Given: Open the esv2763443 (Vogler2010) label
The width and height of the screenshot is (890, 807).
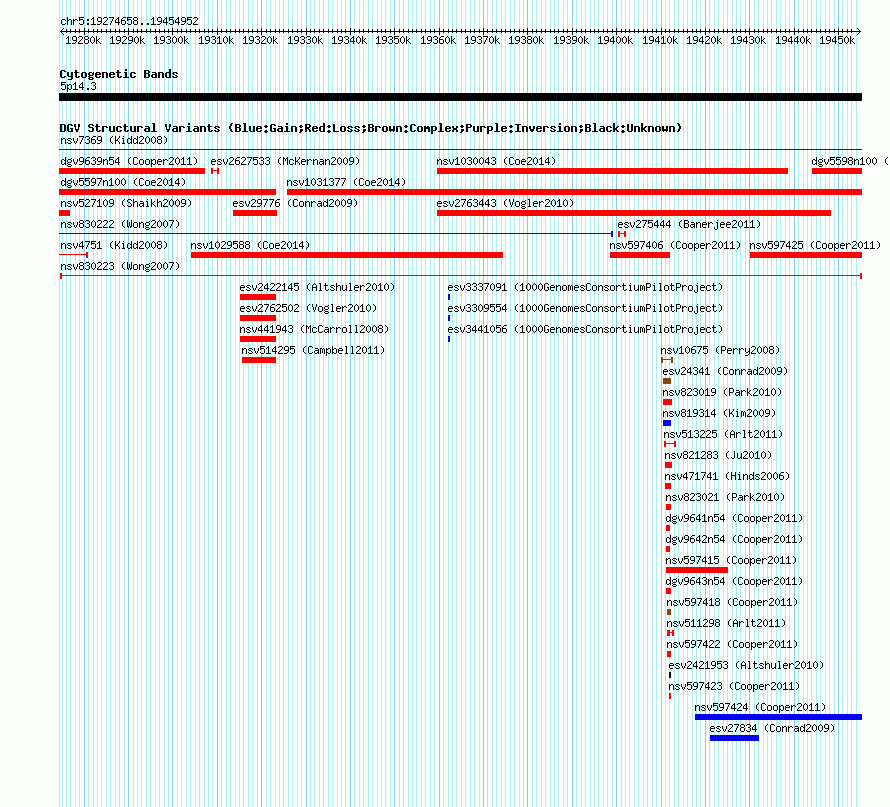Looking at the screenshot, I should pos(505,203).
